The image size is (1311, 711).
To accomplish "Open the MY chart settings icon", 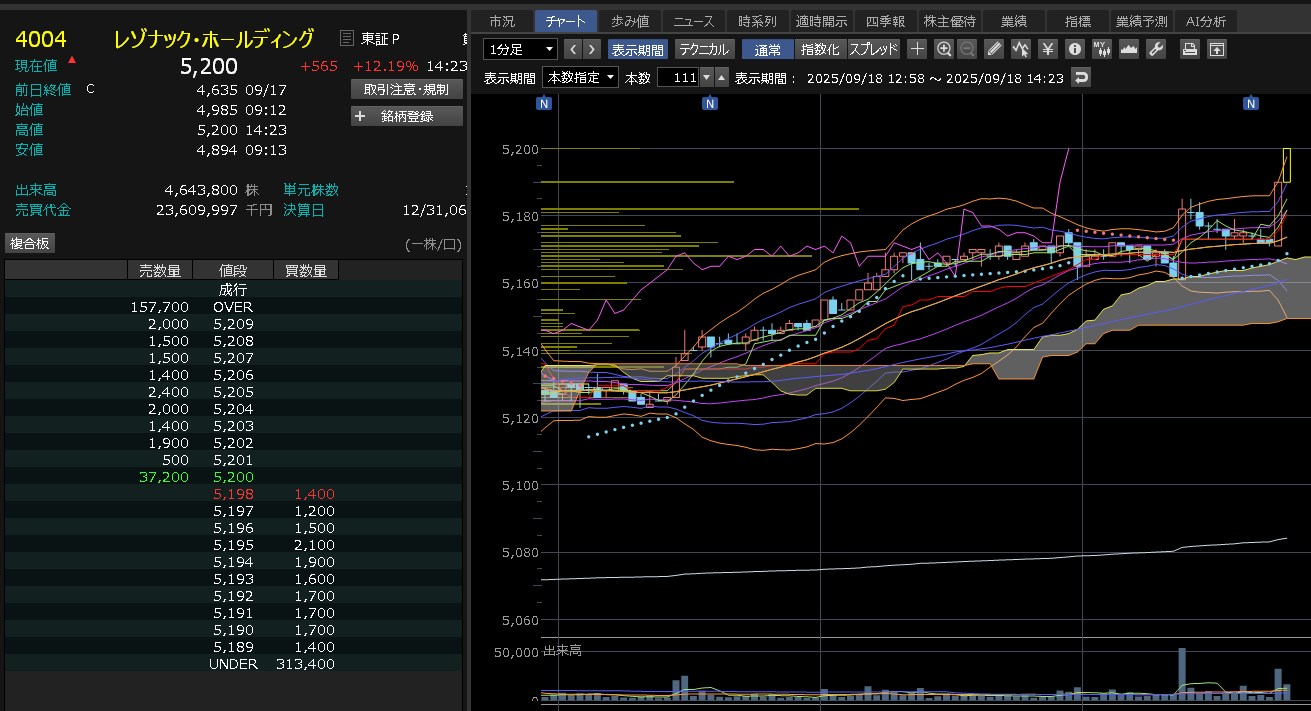I will (x=1102, y=48).
